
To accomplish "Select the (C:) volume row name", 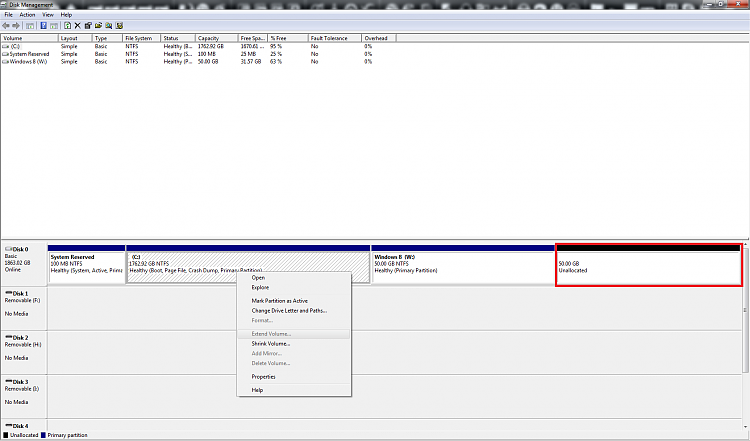I will point(15,46).
